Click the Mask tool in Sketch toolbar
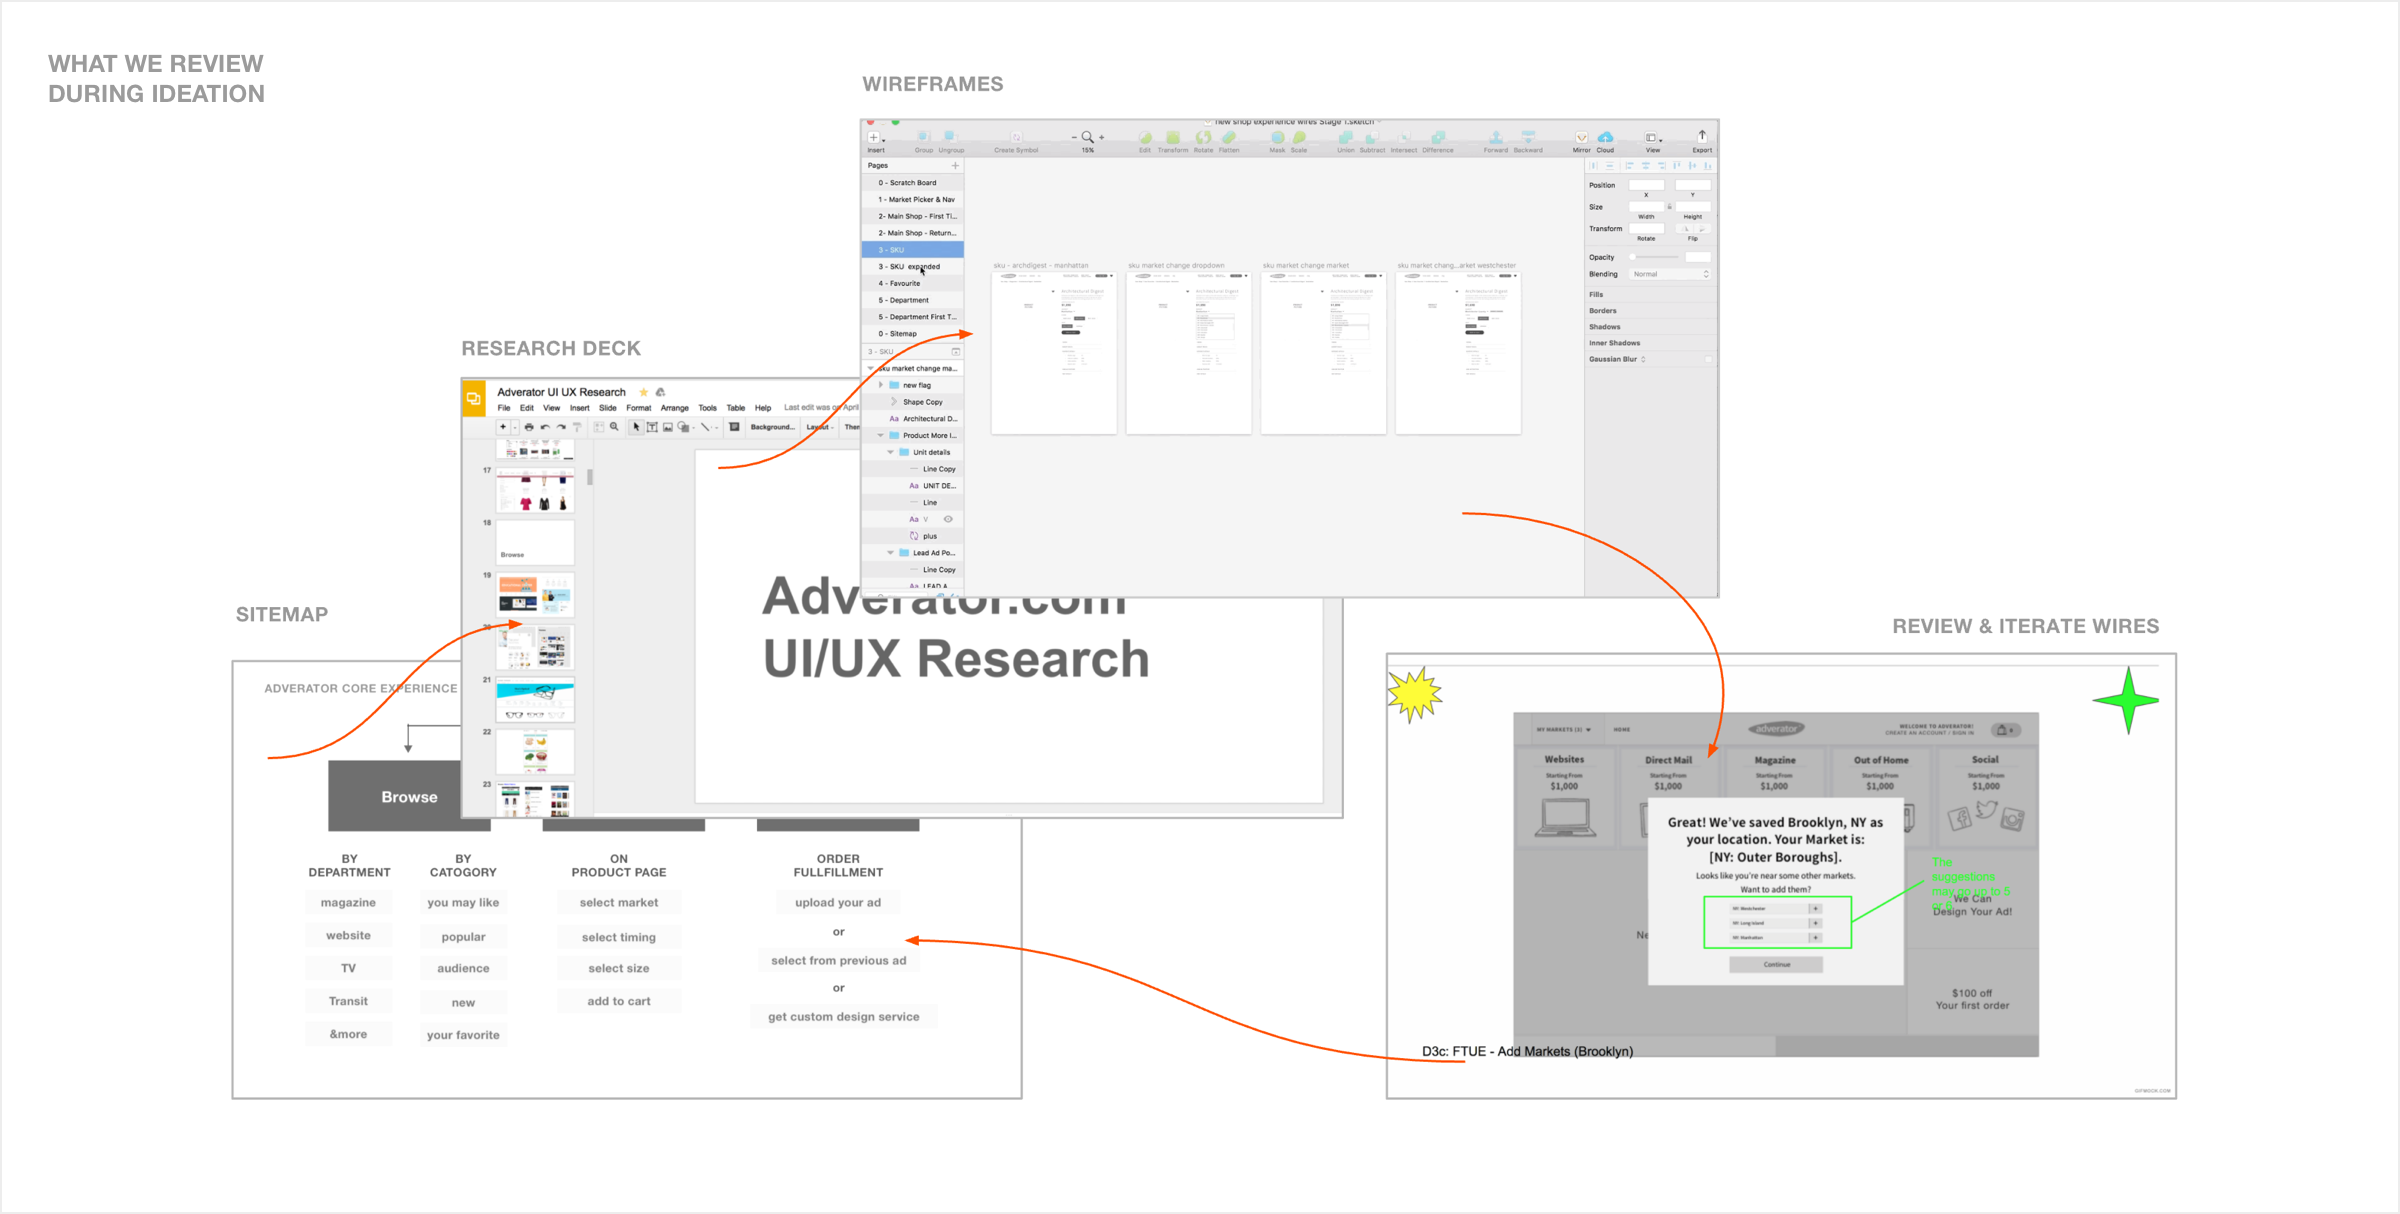Screen dimensions: 2400x1214 [1277, 138]
